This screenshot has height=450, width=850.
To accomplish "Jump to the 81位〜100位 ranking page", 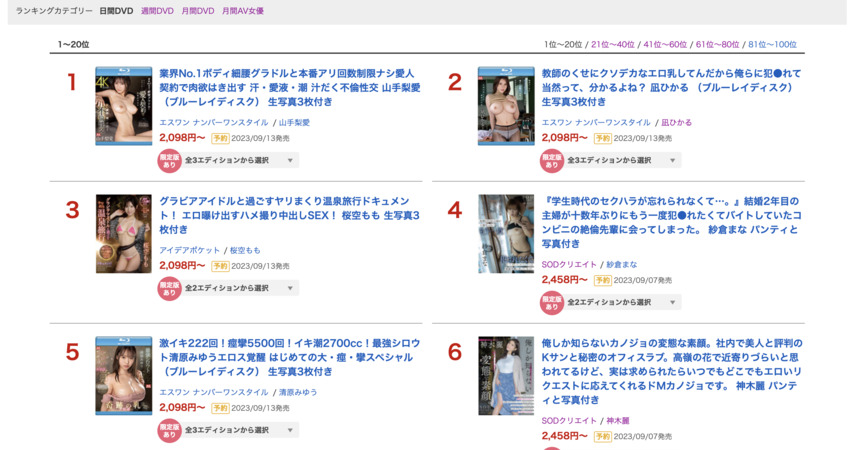I will (x=772, y=45).
